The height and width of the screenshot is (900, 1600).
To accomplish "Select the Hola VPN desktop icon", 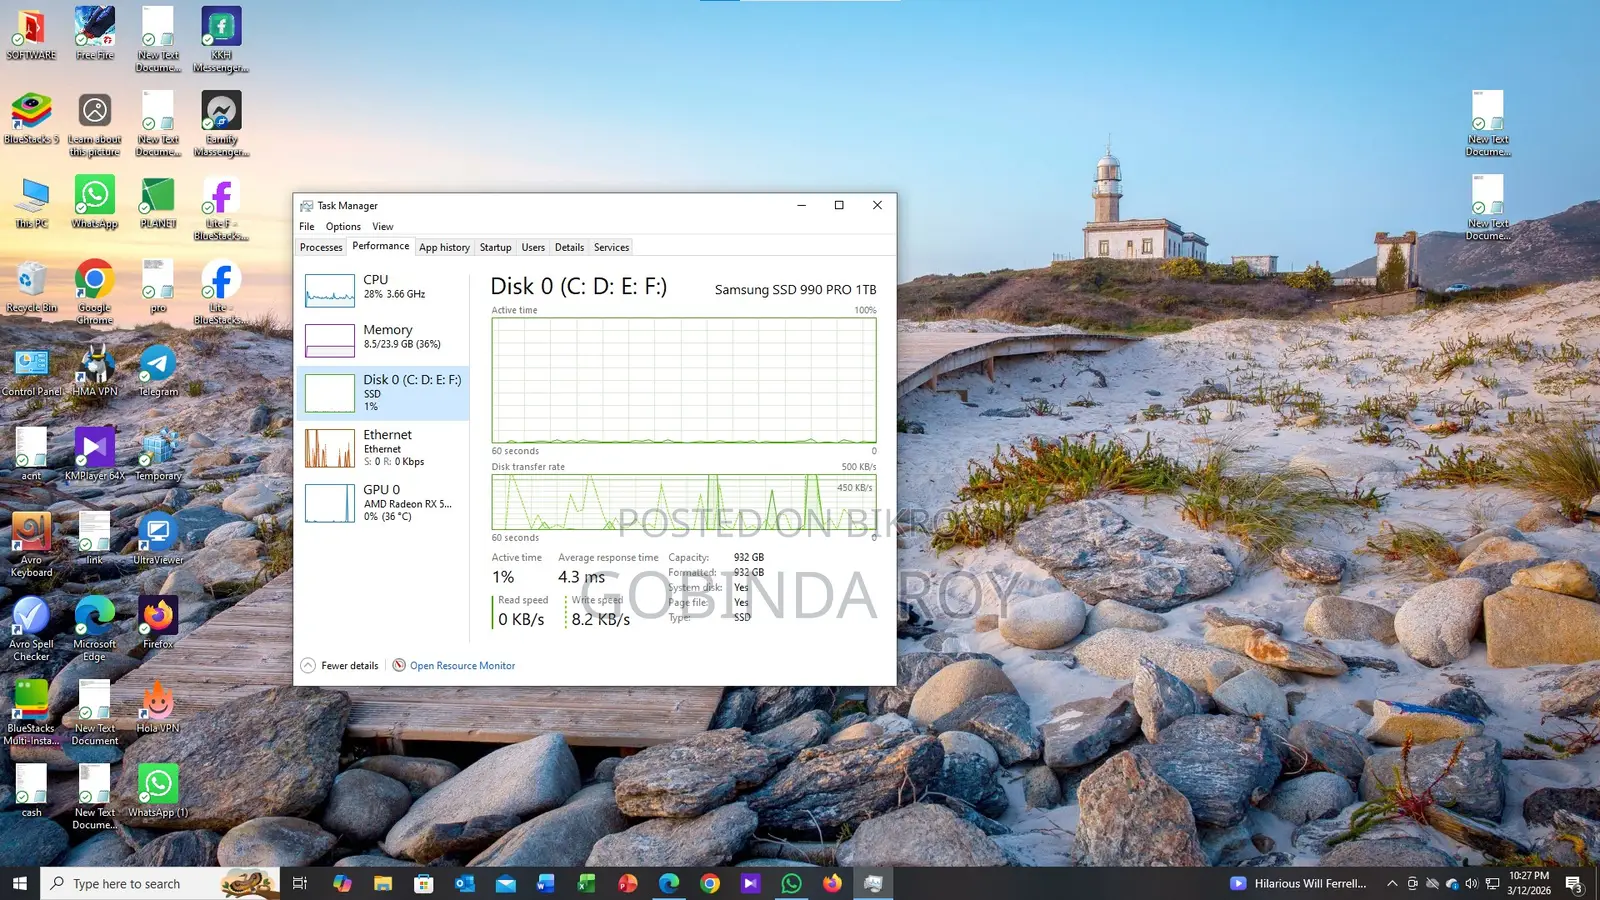I will 158,706.
